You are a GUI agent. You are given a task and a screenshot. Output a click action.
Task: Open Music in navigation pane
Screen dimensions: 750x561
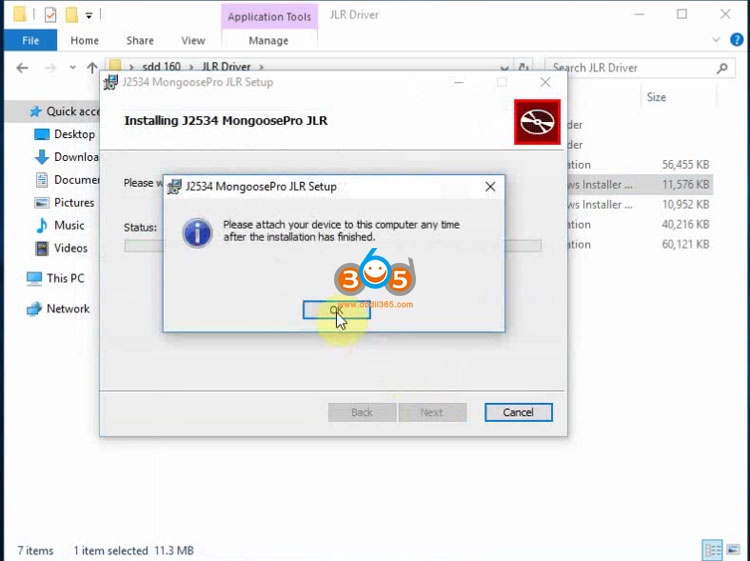60,225
